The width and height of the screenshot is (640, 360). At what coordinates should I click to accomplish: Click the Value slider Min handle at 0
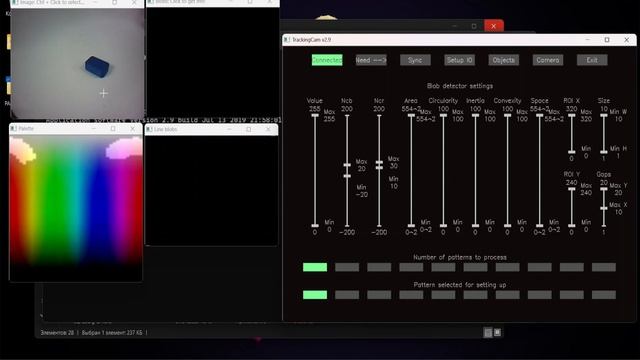tap(315, 225)
